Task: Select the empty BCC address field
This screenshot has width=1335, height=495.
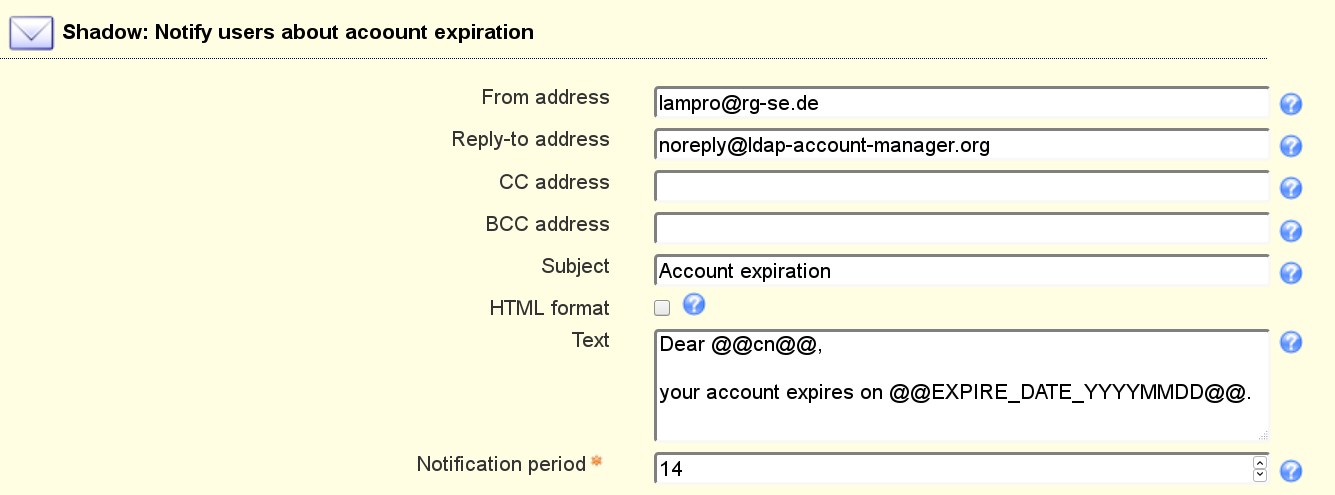Action: point(960,229)
